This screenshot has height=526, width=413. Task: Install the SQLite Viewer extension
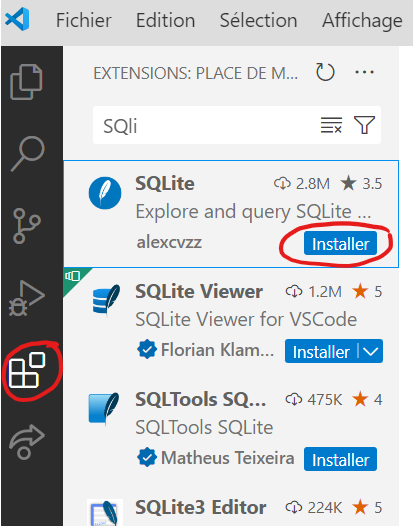(x=321, y=351)
